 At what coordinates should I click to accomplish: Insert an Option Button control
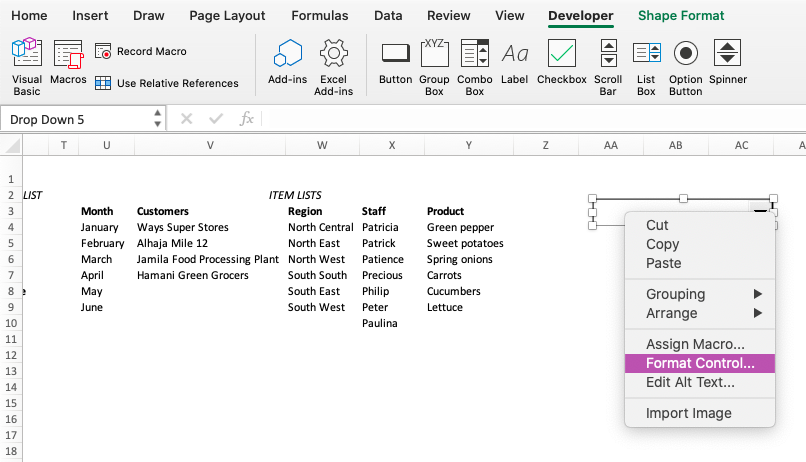pos(685,67)
